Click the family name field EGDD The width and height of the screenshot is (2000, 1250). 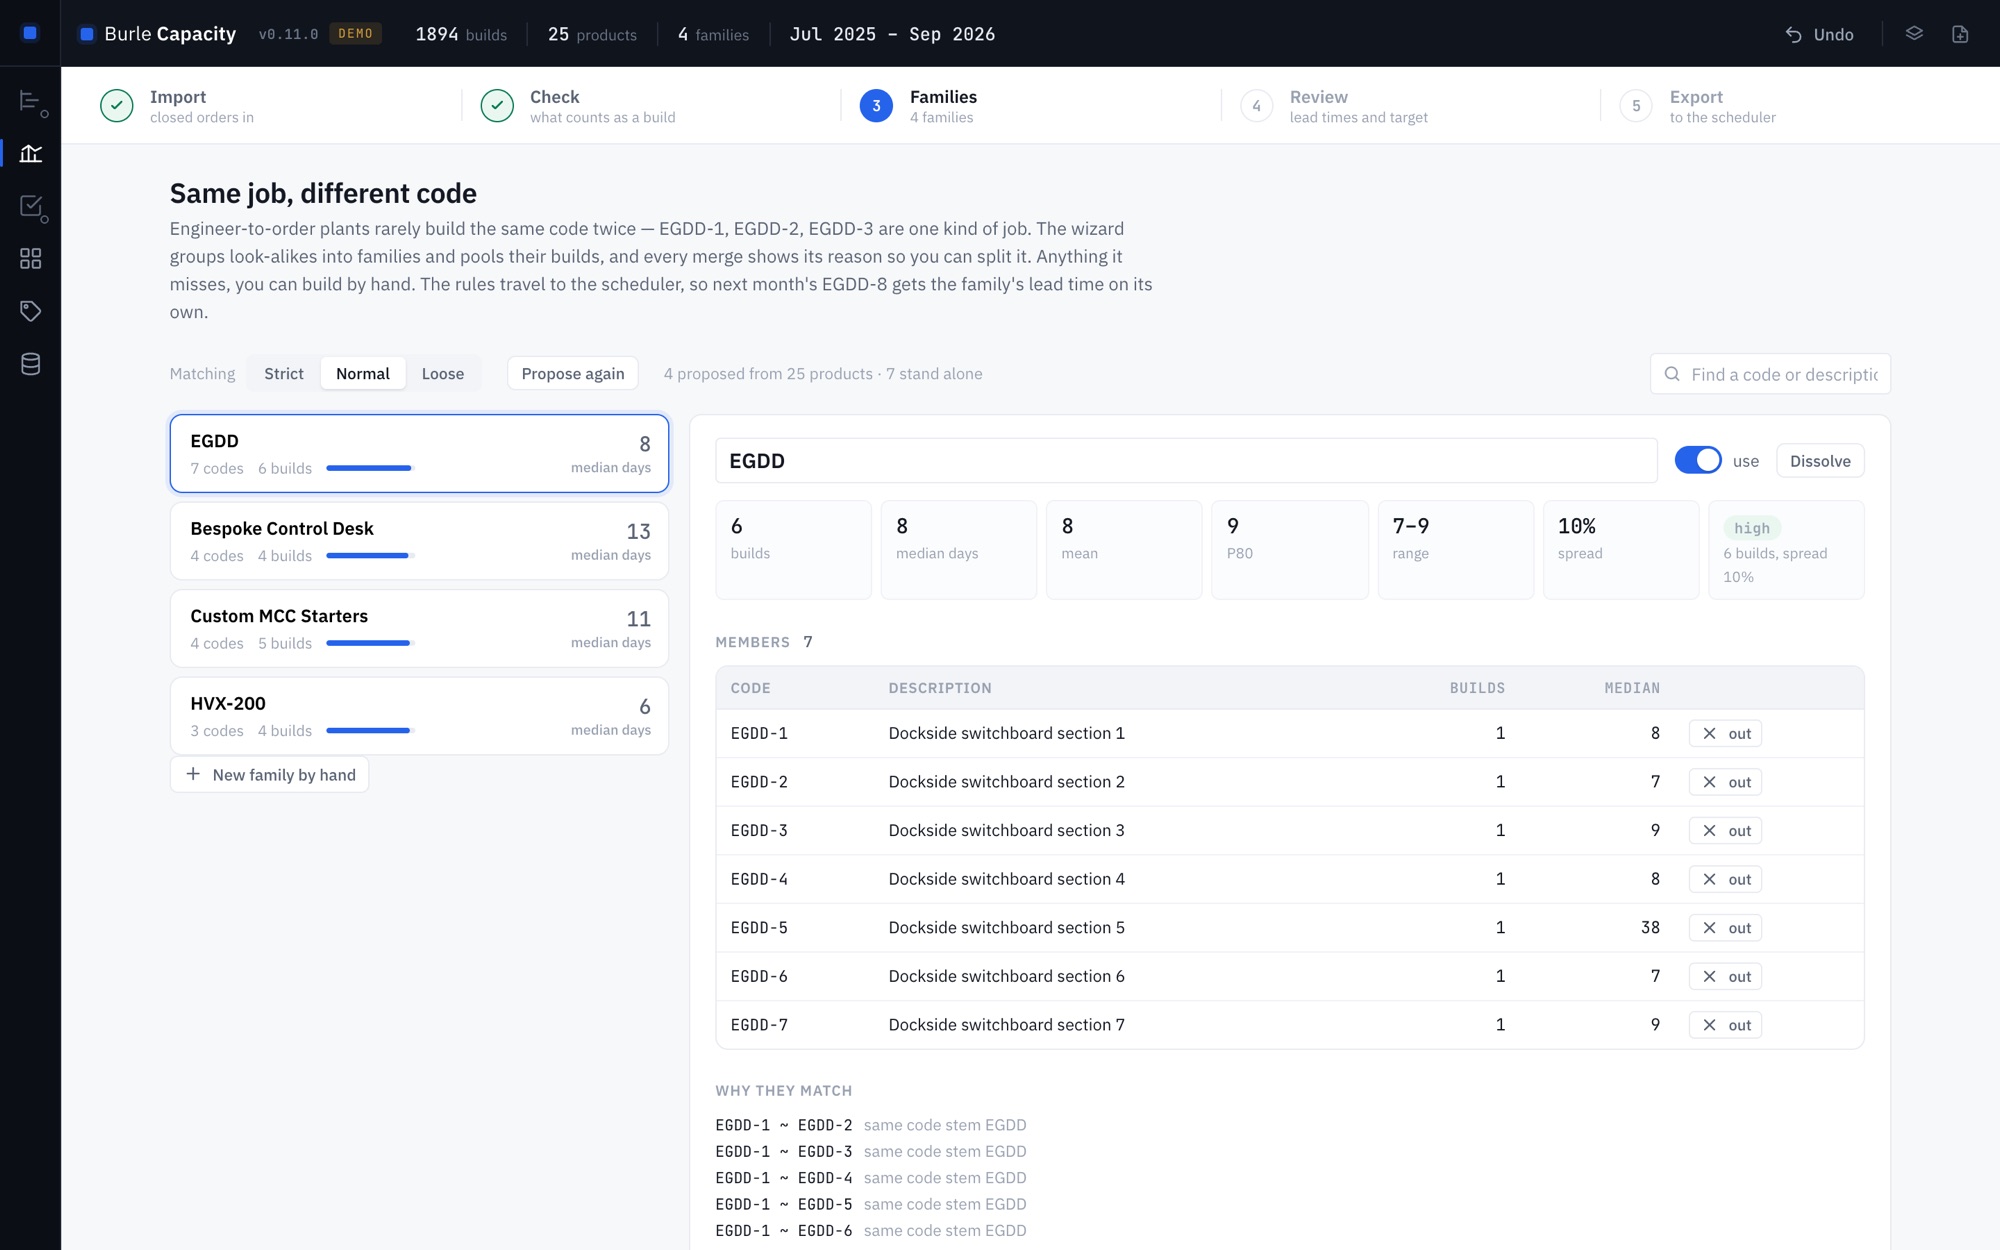tap(1186, 460)
